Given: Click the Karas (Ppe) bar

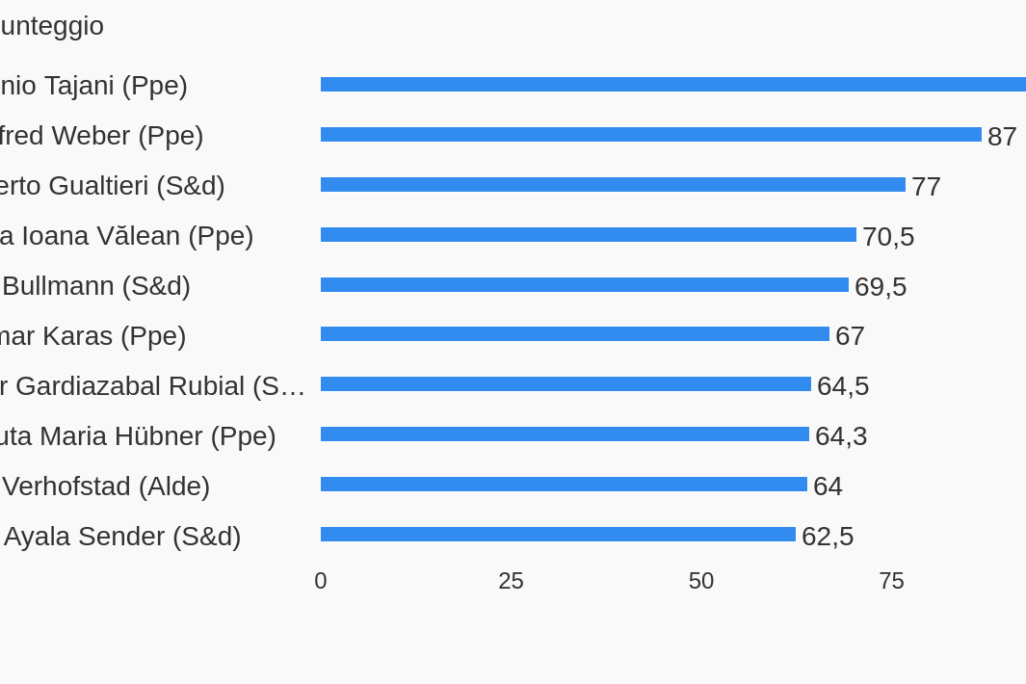Looking at the screenshot, I should tap(574, 334).
